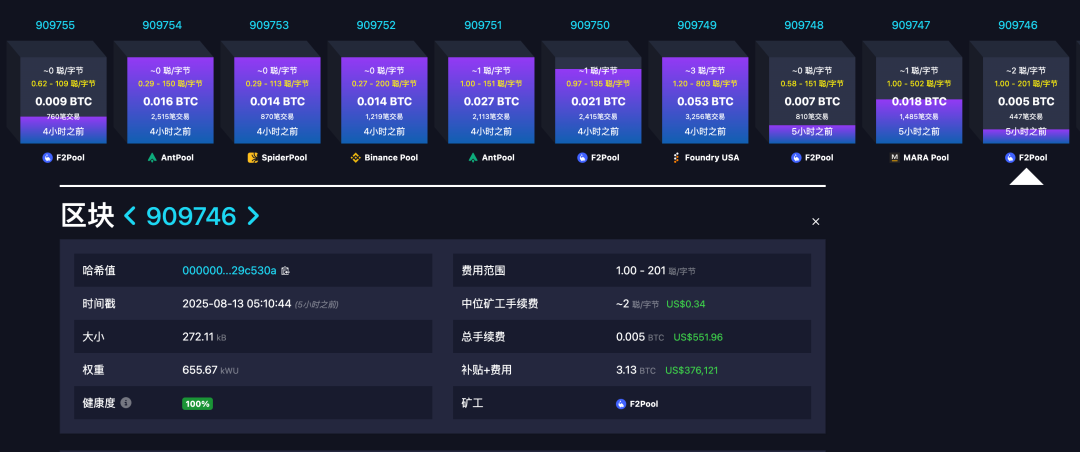1080x452 pixels.
Task: Click block height link 909749
Action: pyautogui.click(x=697, y=25)
